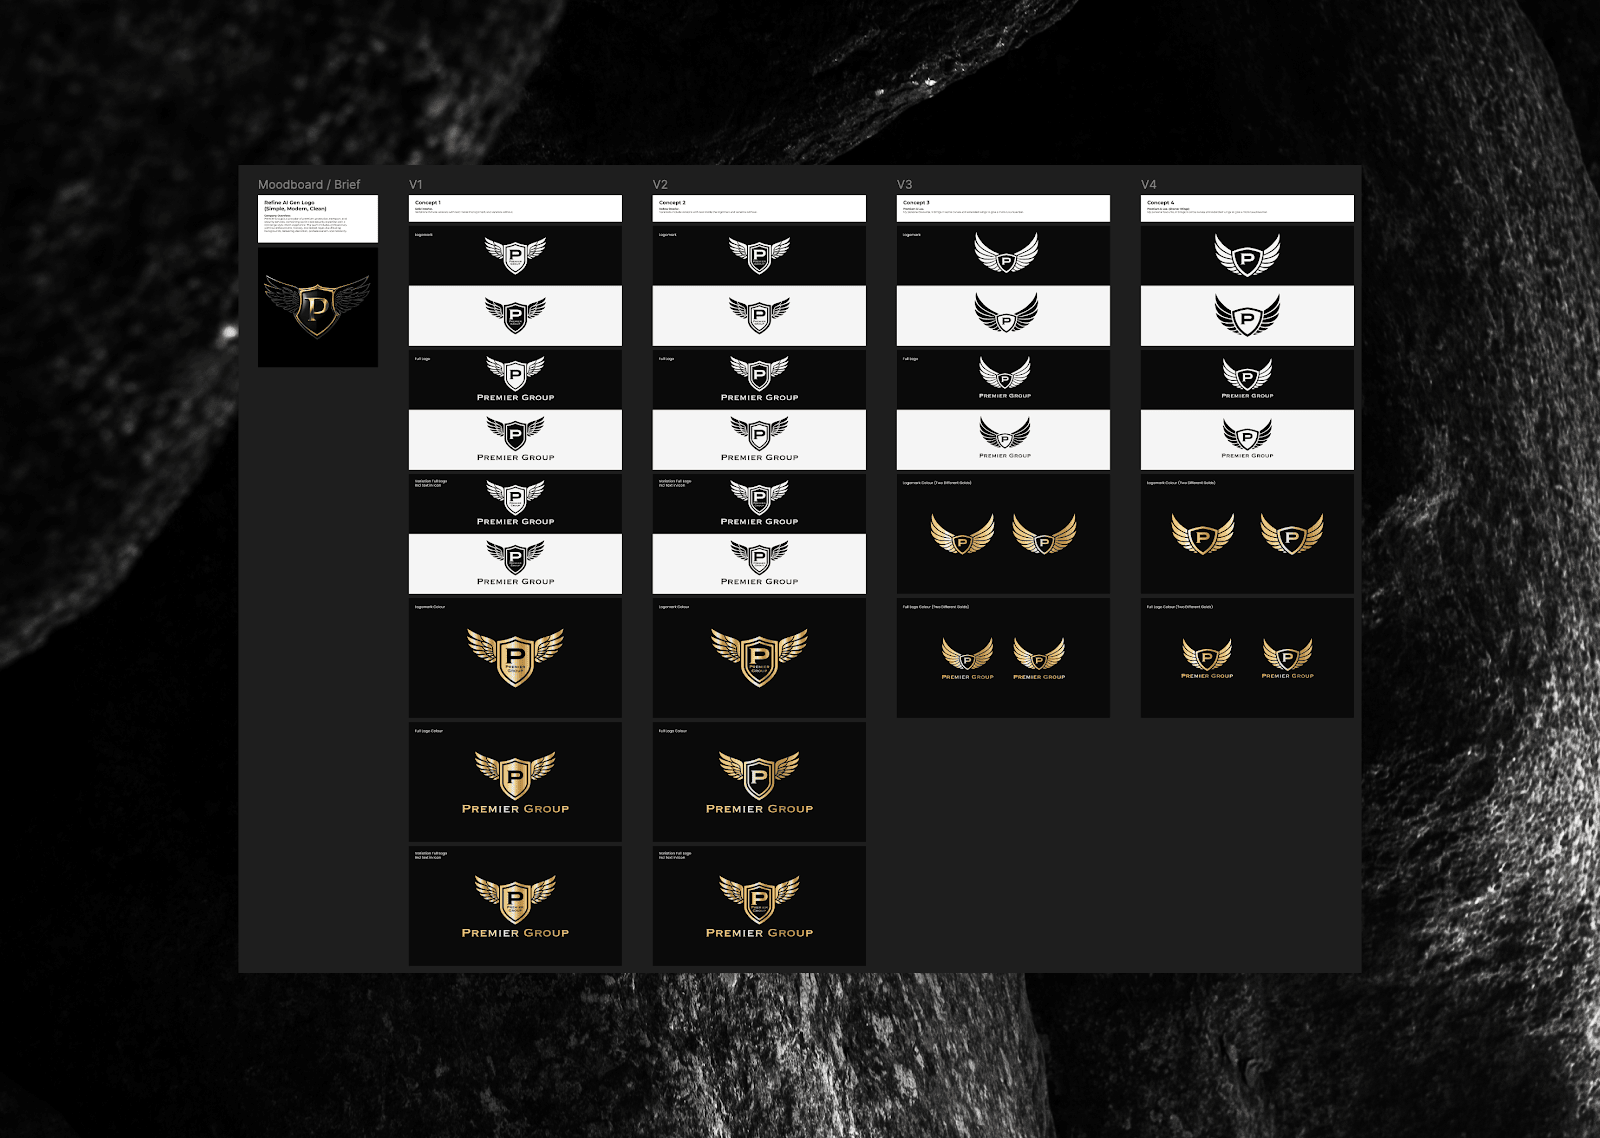Select V4 white winged logomark on black
1600x1138 pixels.
coord(1247,255)
